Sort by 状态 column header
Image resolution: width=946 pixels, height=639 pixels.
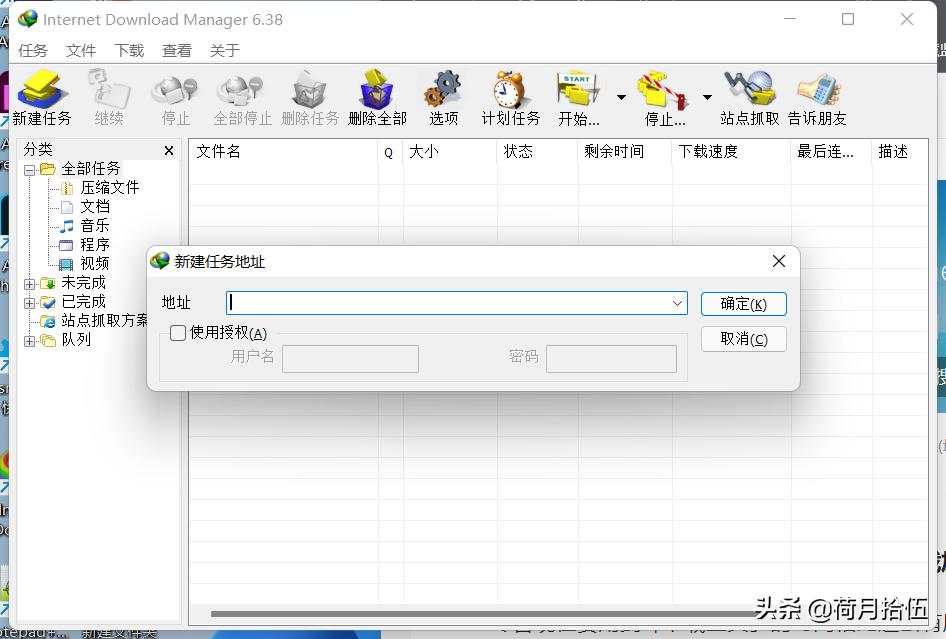click(x=537, y=151)
